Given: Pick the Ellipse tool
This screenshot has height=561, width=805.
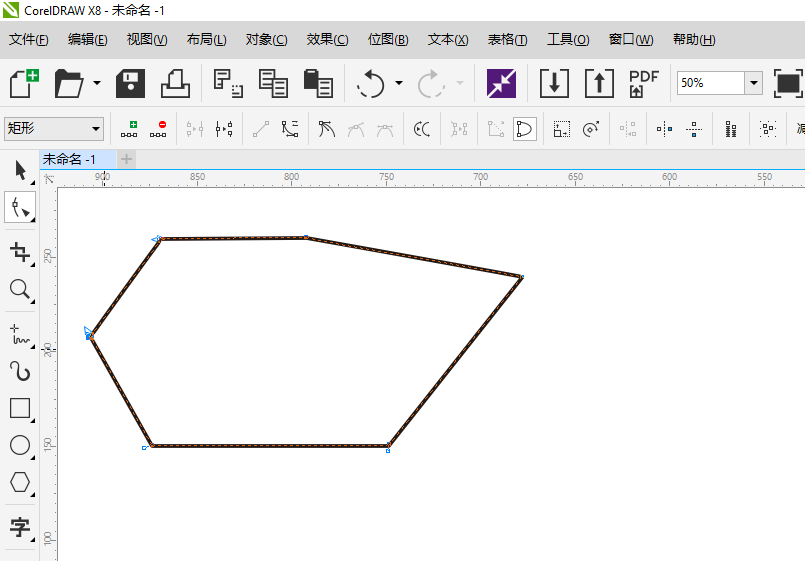Looking at the screenshot, I should (20, 445).
